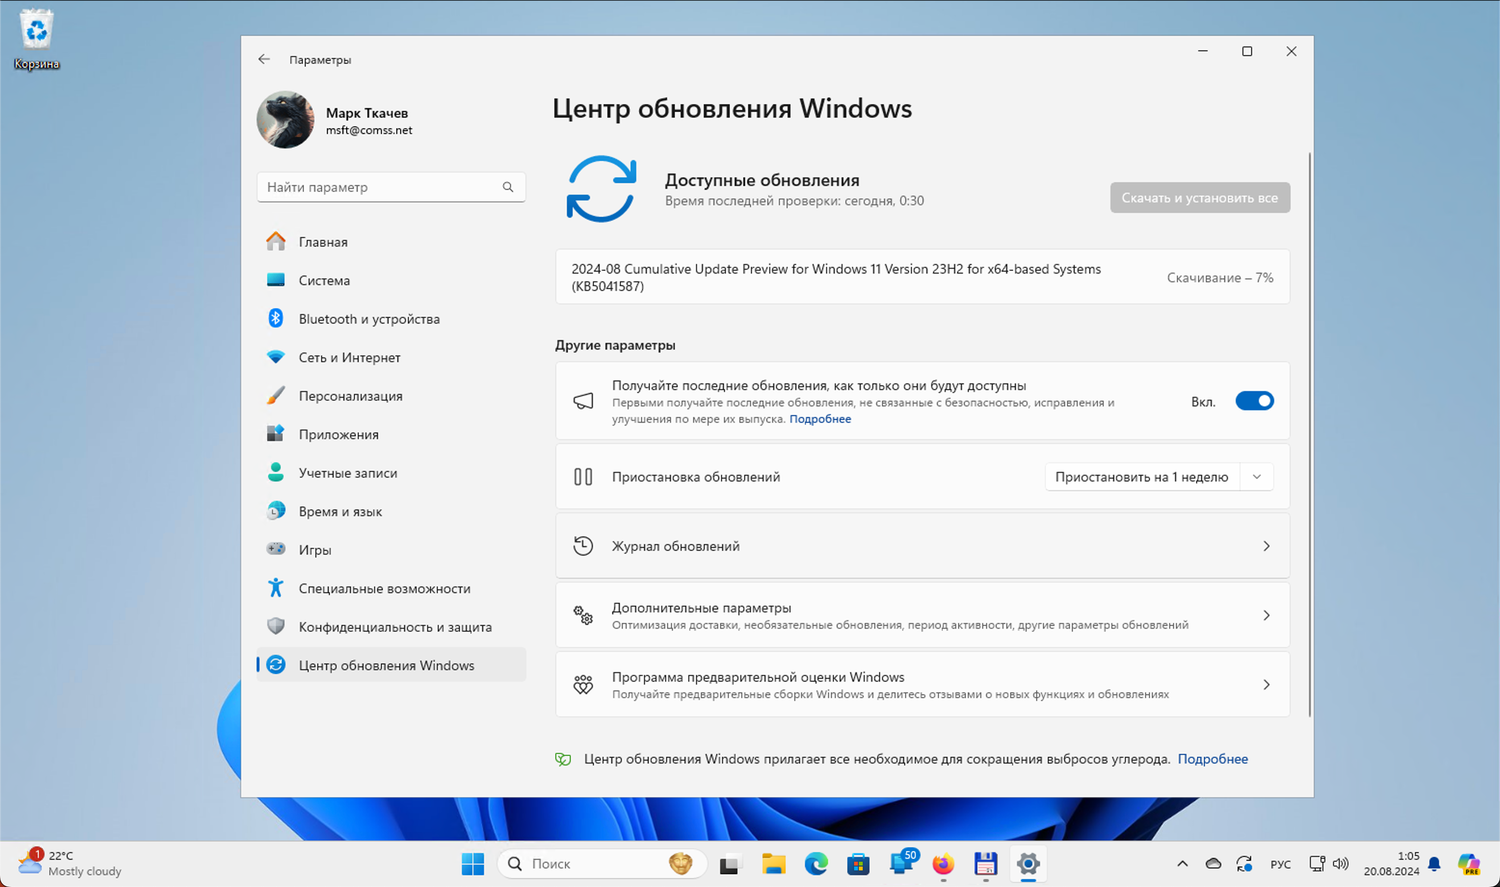
Task: Click the Скачать и установить все button
Action: (1200, 198)
